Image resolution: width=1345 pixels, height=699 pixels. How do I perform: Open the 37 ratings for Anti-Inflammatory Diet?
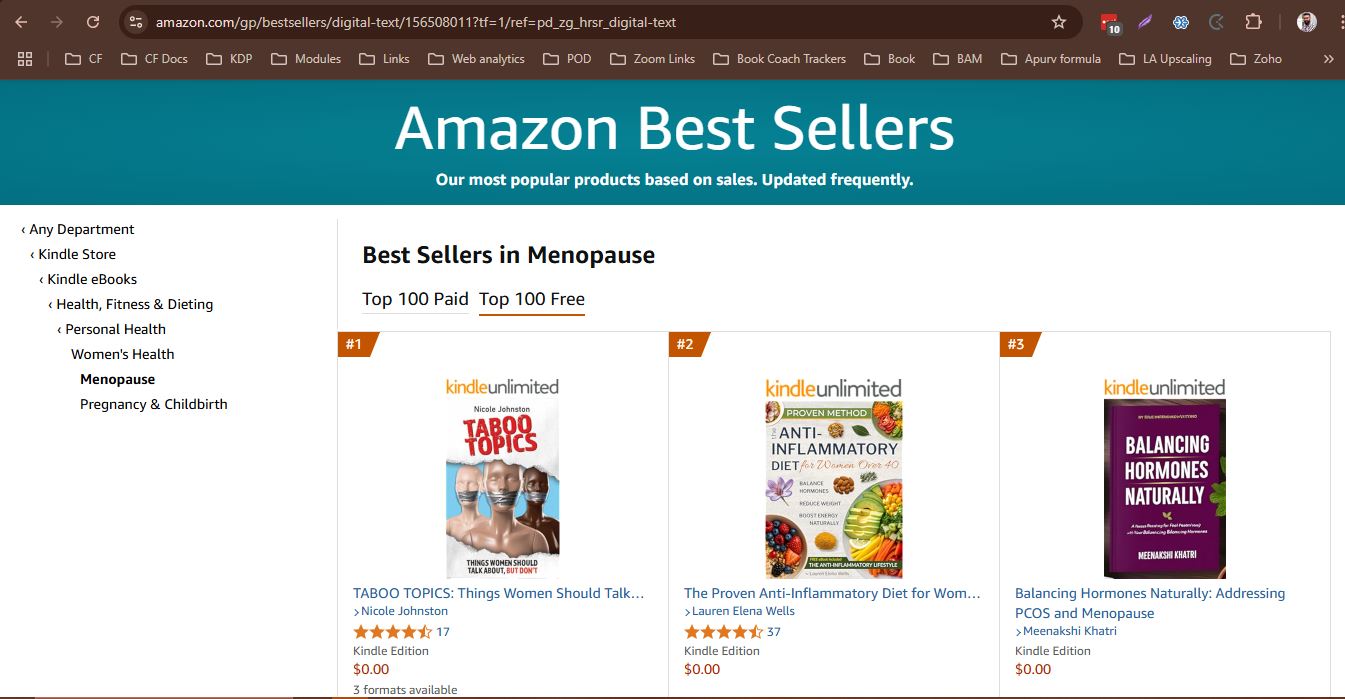coord(773,632)
